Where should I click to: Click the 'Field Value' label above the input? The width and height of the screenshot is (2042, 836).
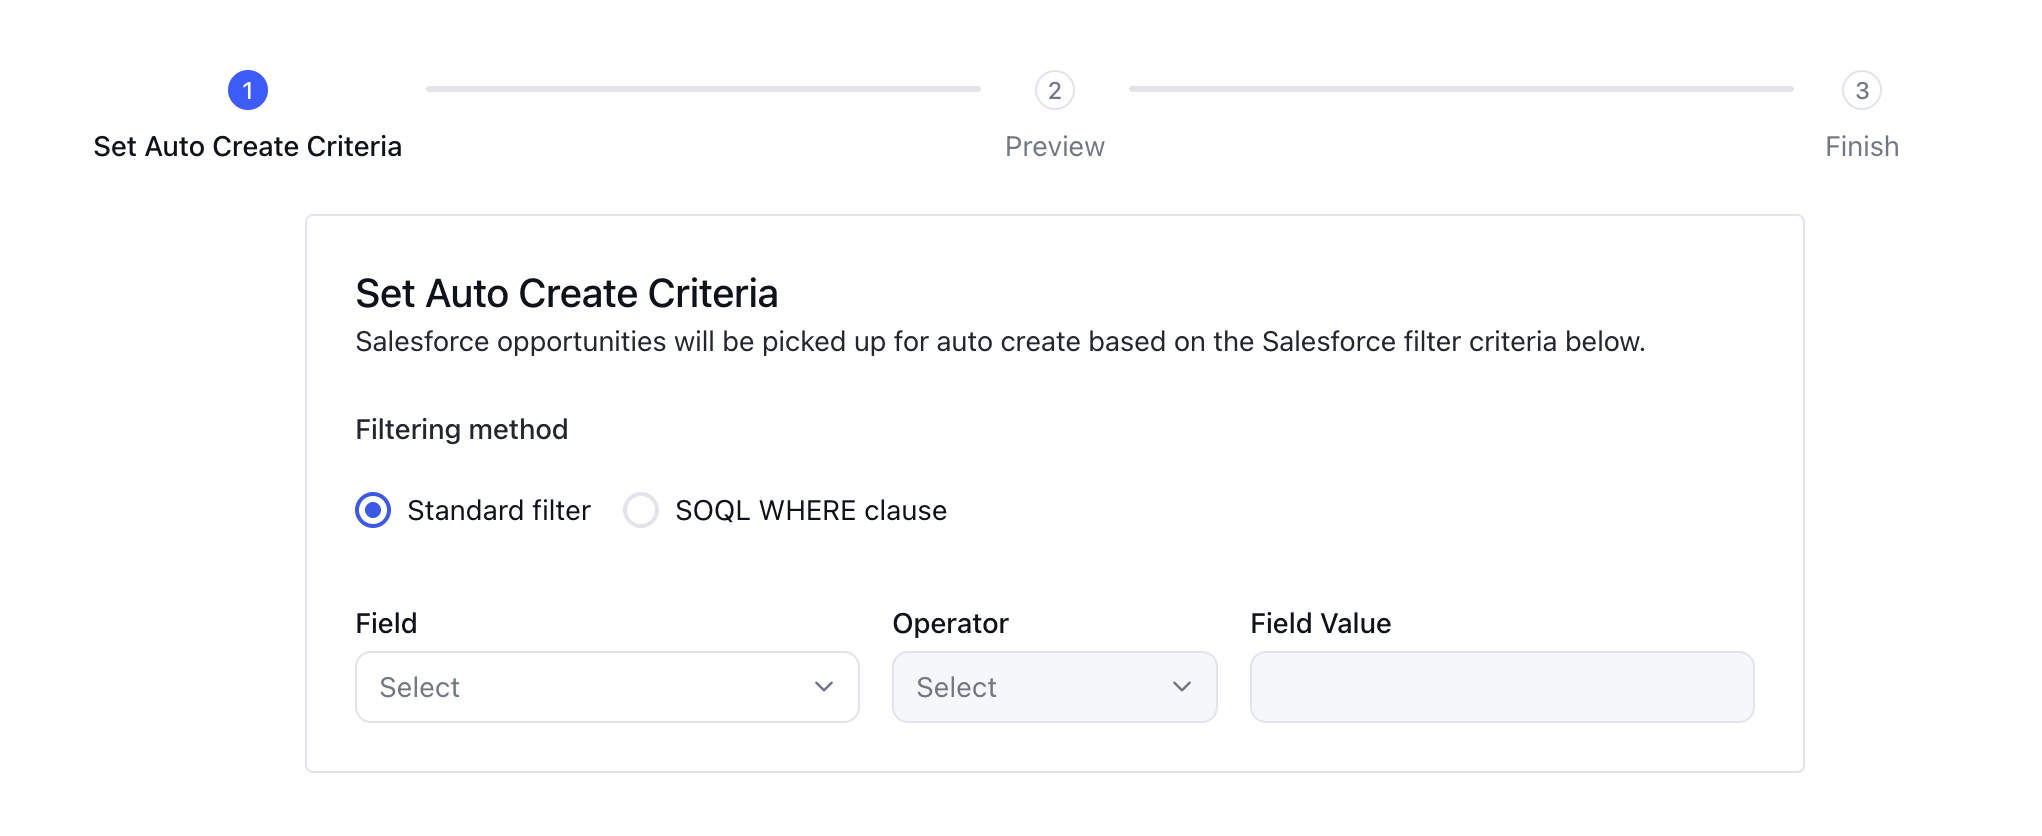coord(1321,624)
